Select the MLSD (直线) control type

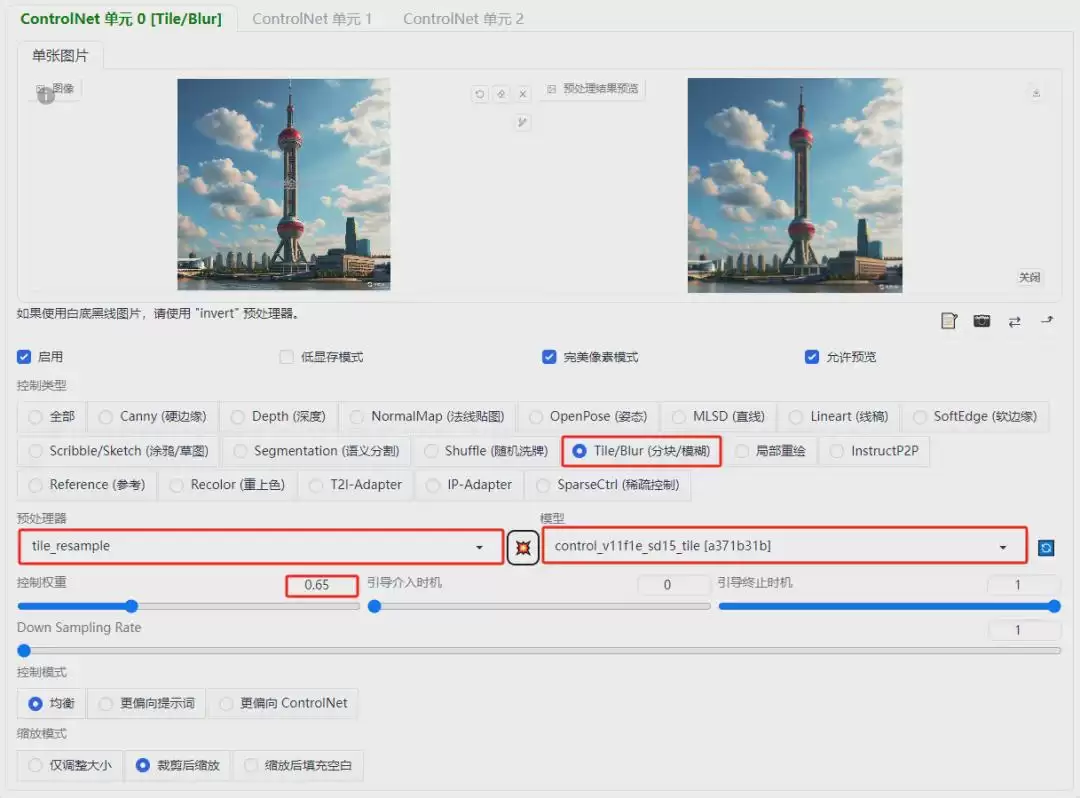(718, 417)
